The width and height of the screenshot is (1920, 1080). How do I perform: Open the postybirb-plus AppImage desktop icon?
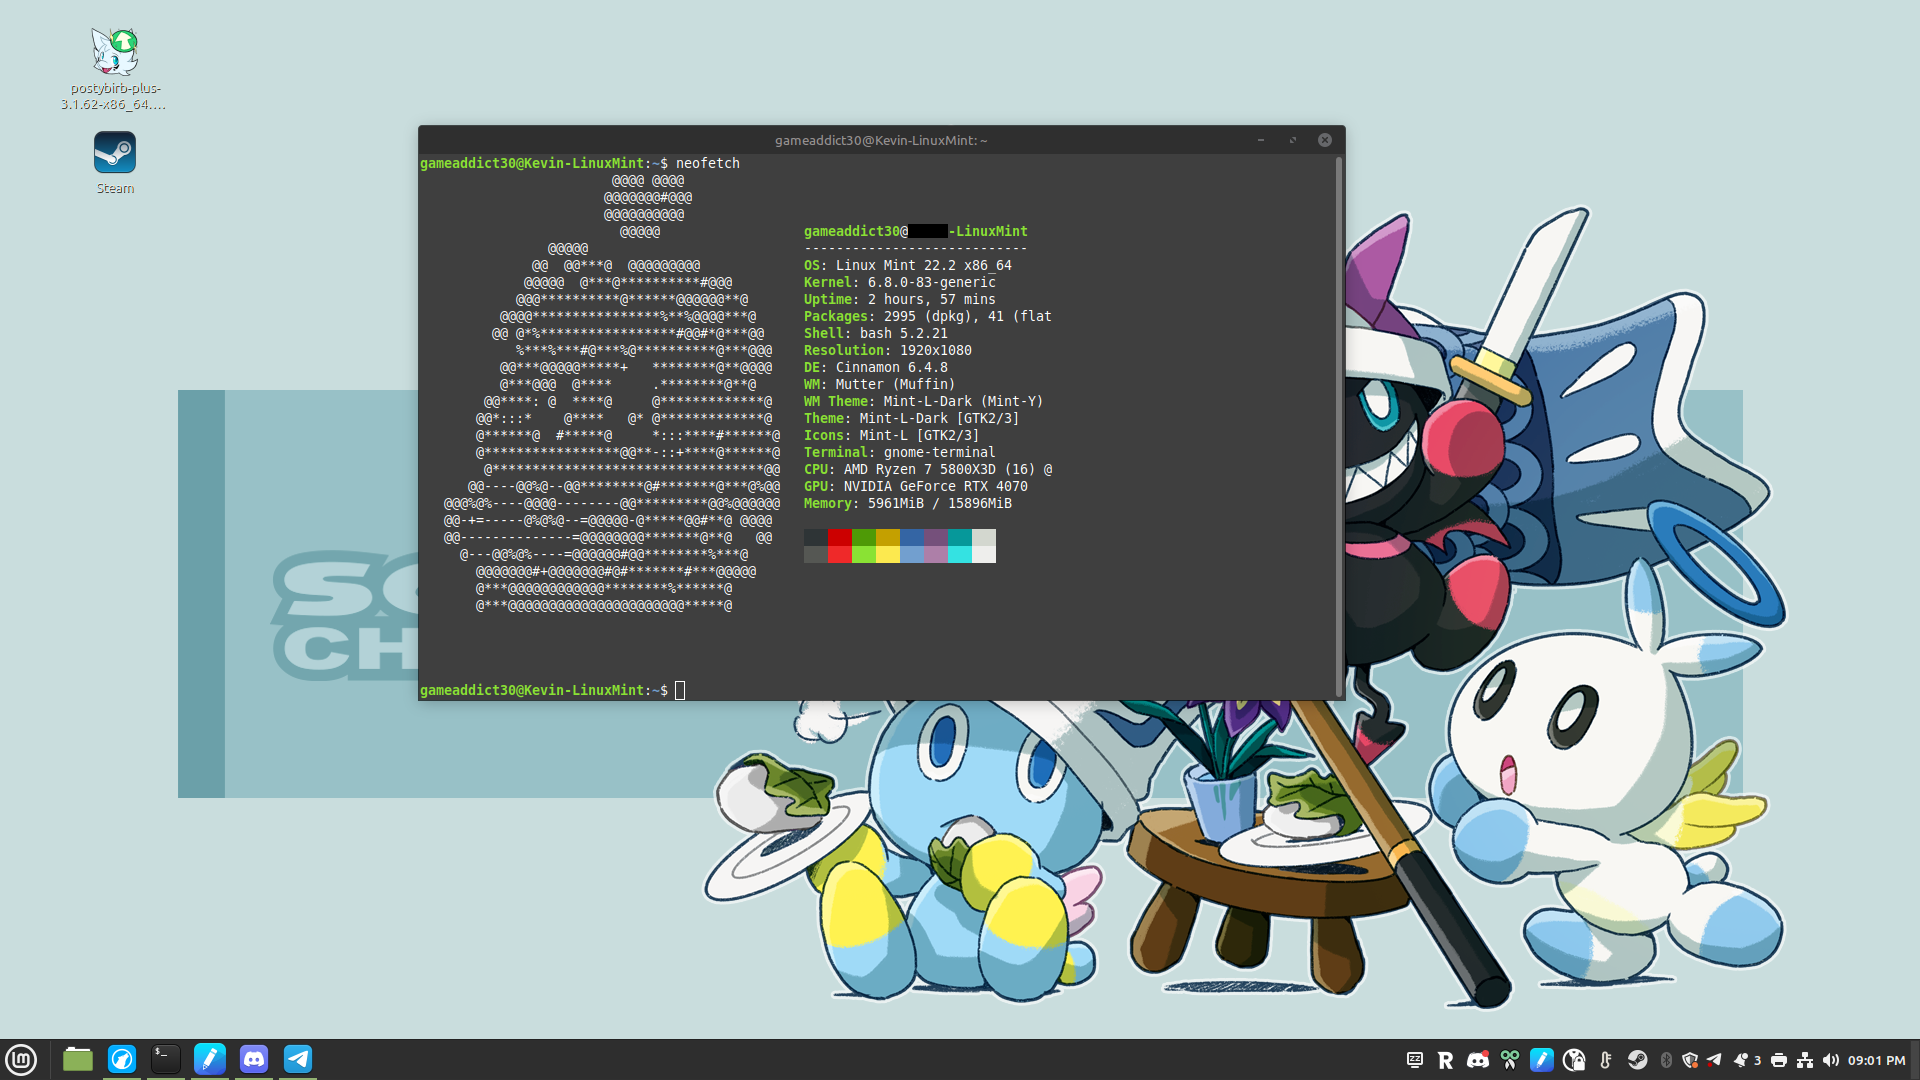[115, 68]
